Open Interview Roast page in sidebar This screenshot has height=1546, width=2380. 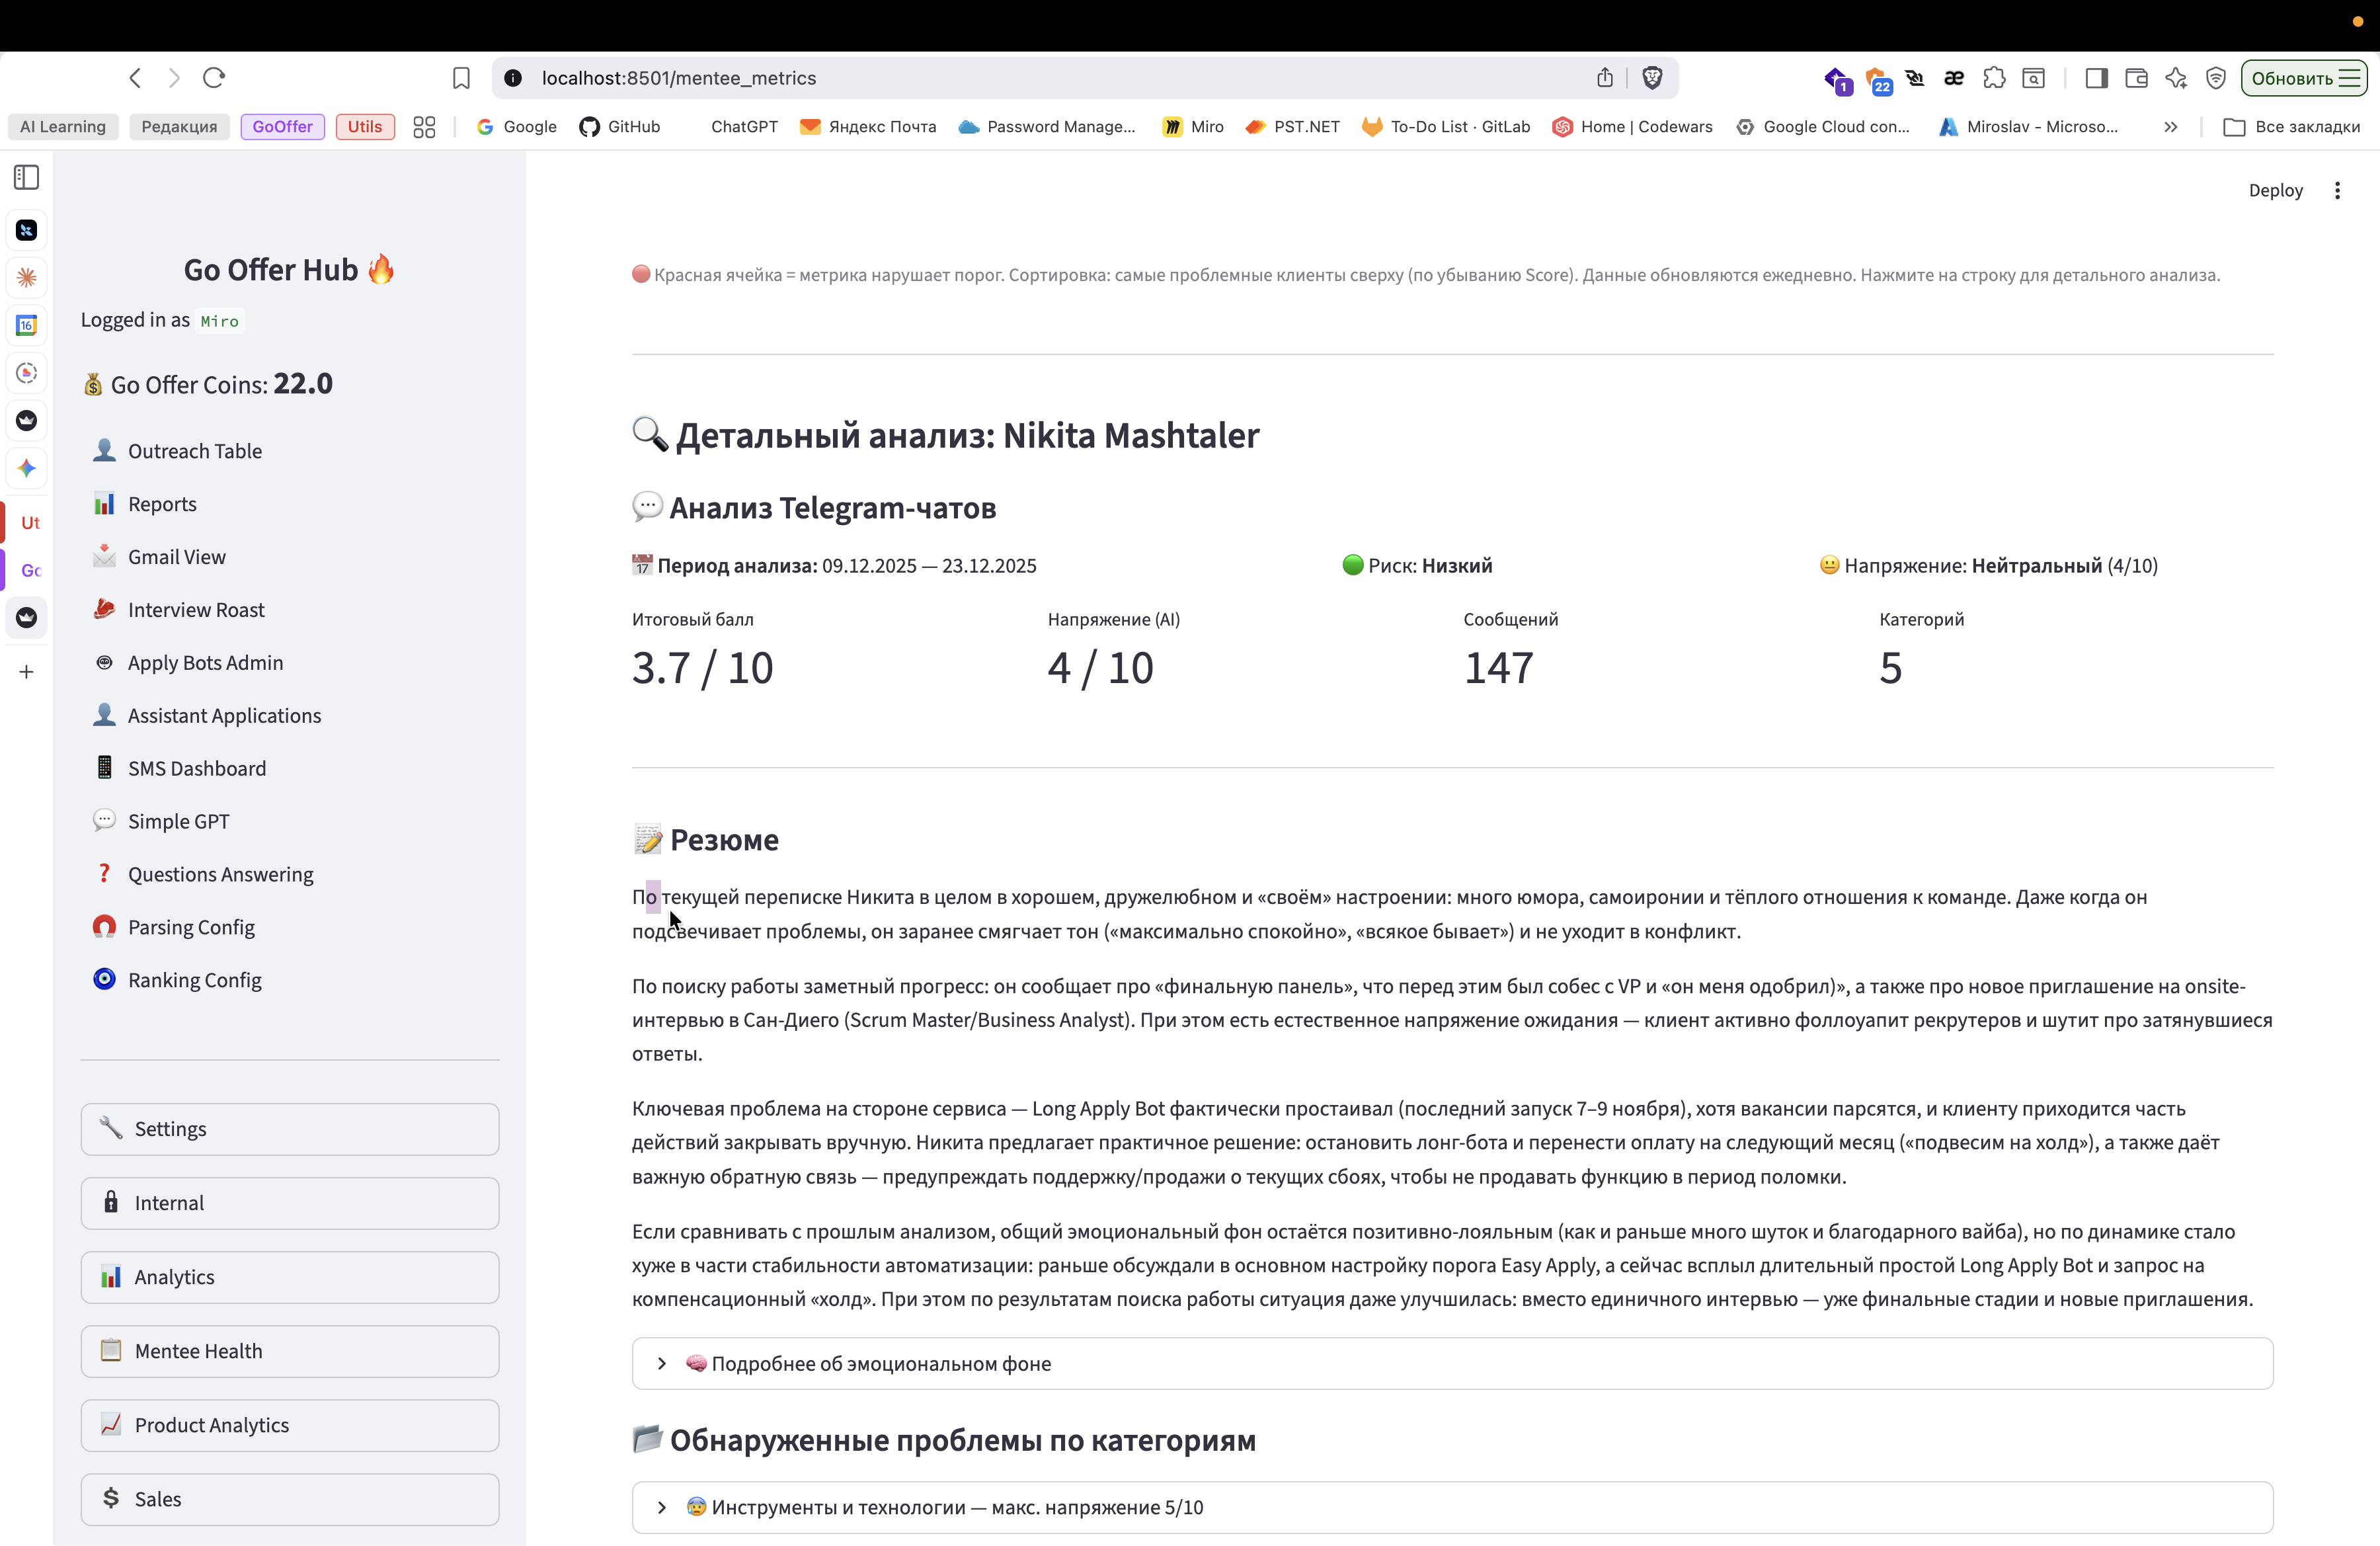coord(196,610)
